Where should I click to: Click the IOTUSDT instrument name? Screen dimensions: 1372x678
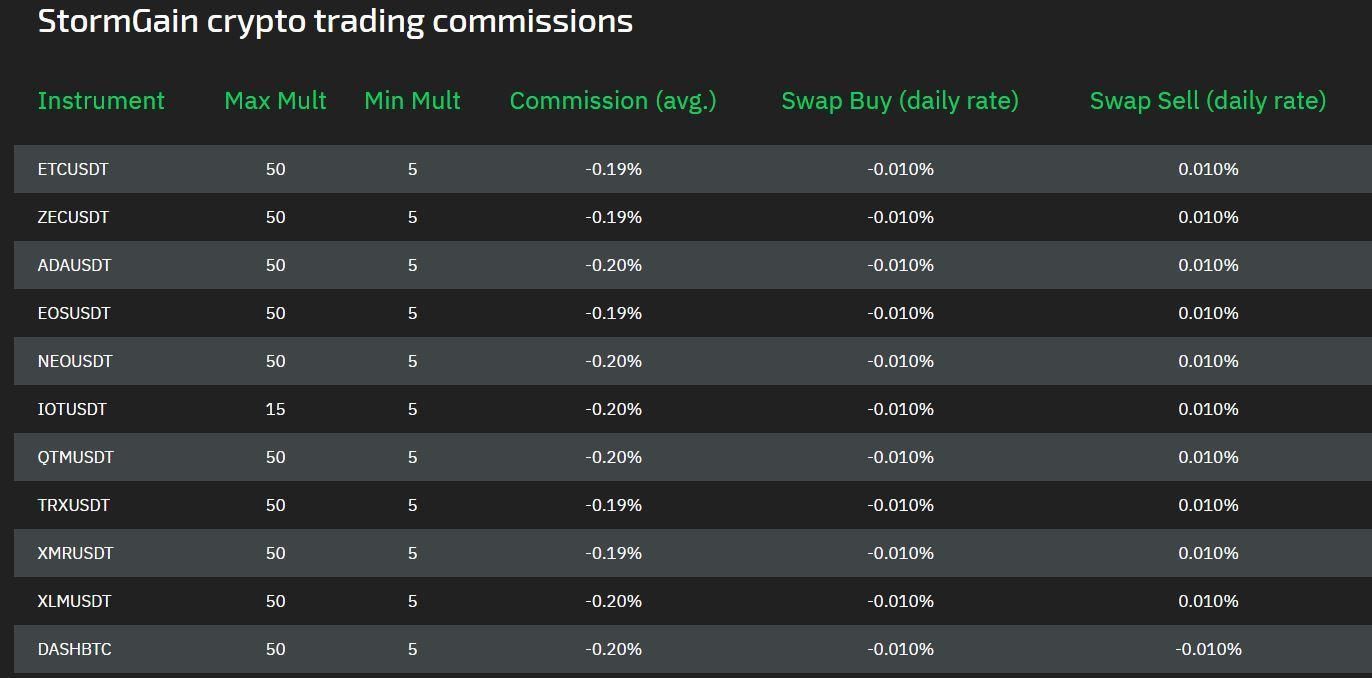(72, 410)
